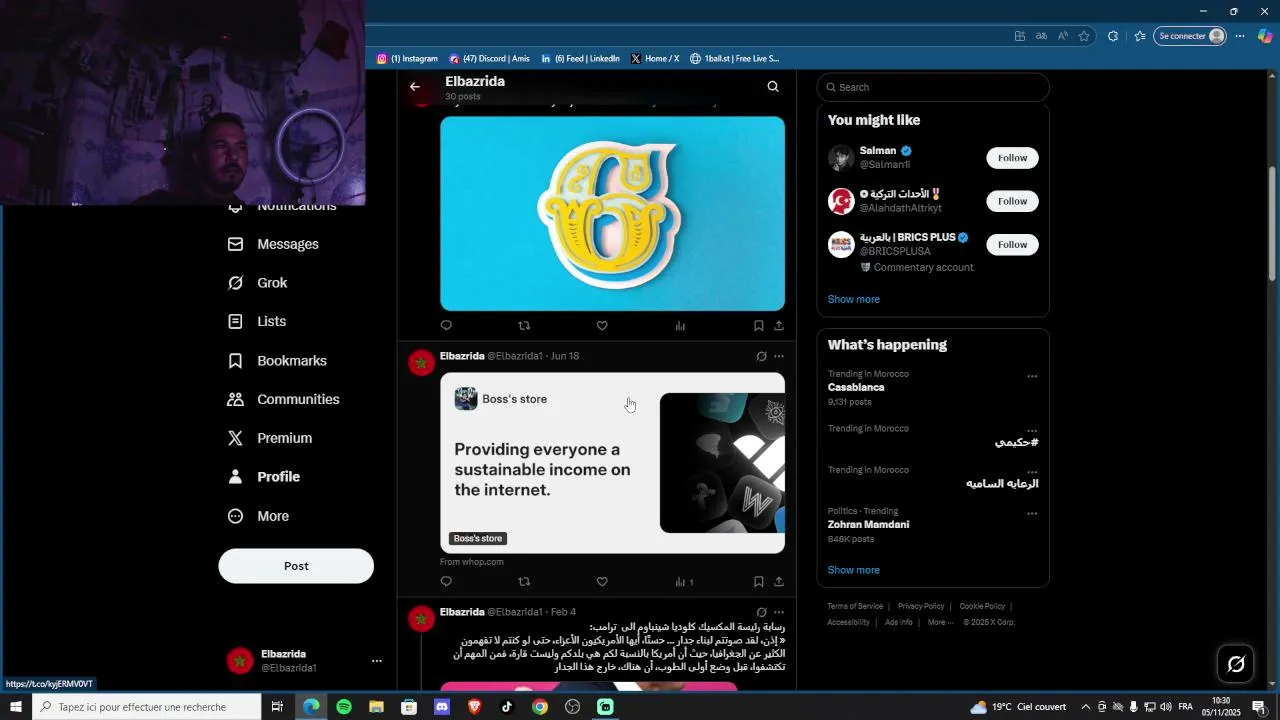Open the number 6 post image
This screenshot has width=1280, height=720.
(612, 214)
